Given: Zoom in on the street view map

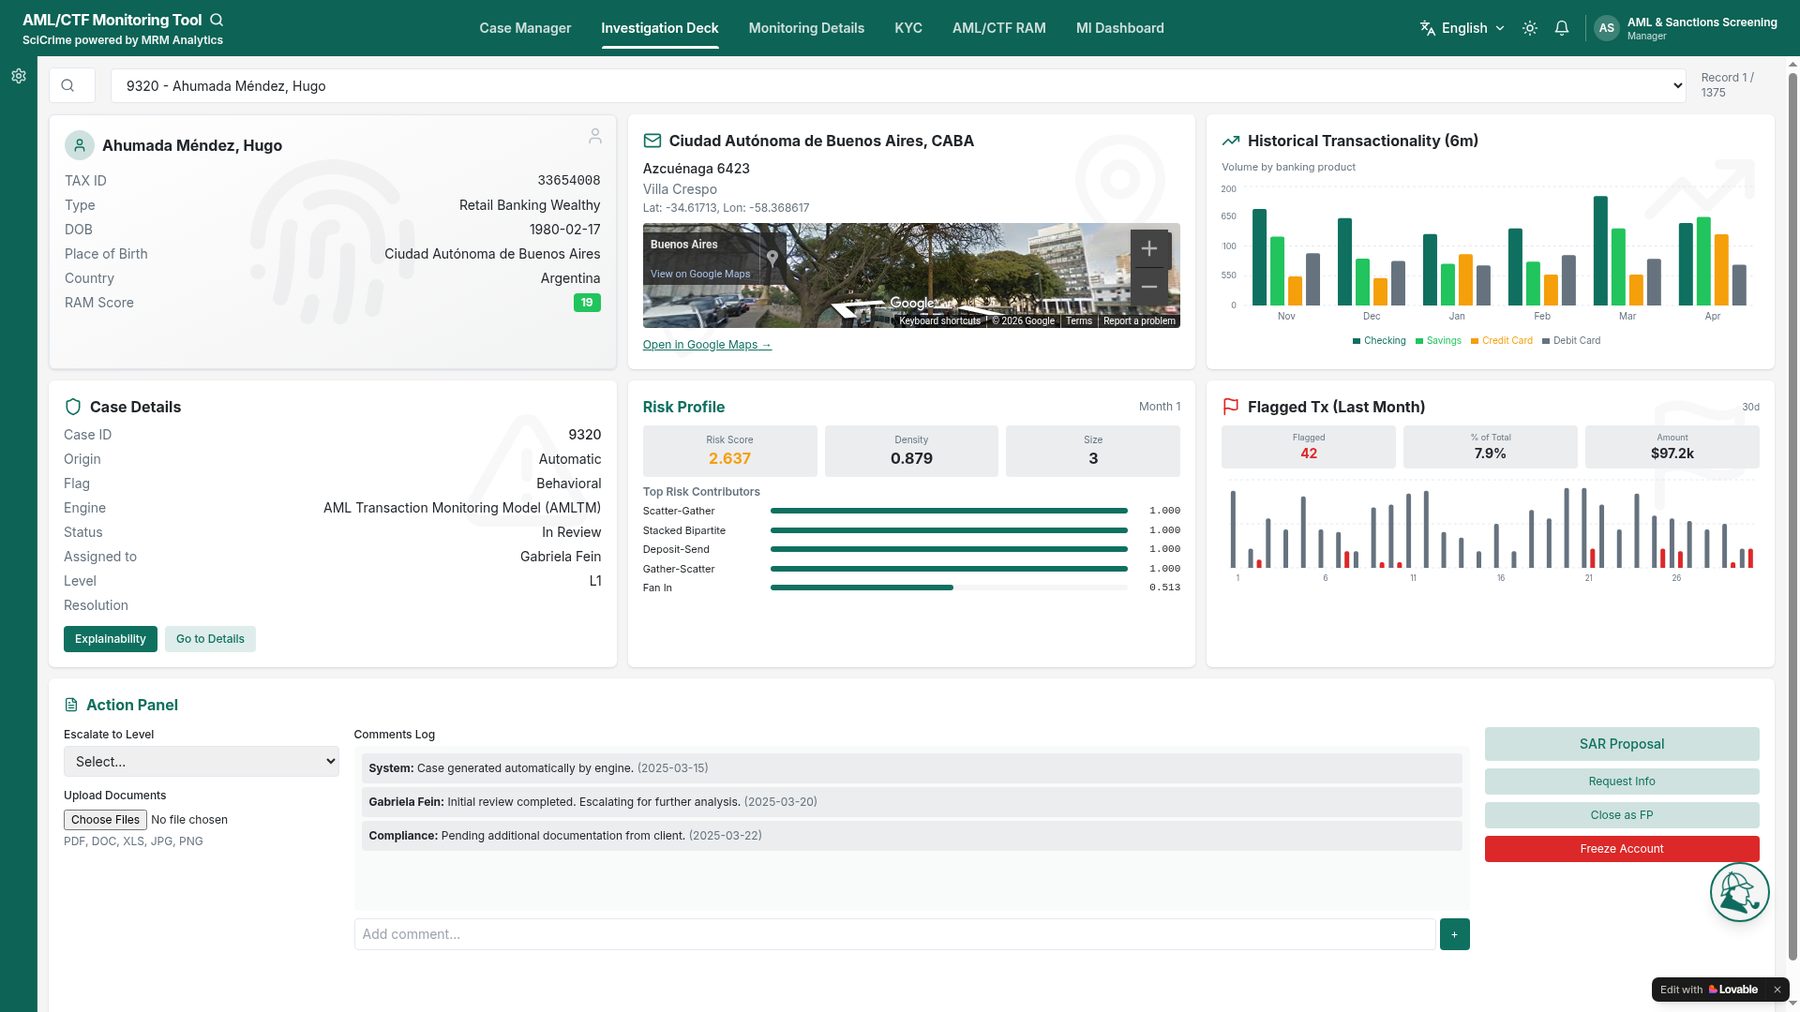Looking at the screenshot, I should click(x=1150, y=248).
